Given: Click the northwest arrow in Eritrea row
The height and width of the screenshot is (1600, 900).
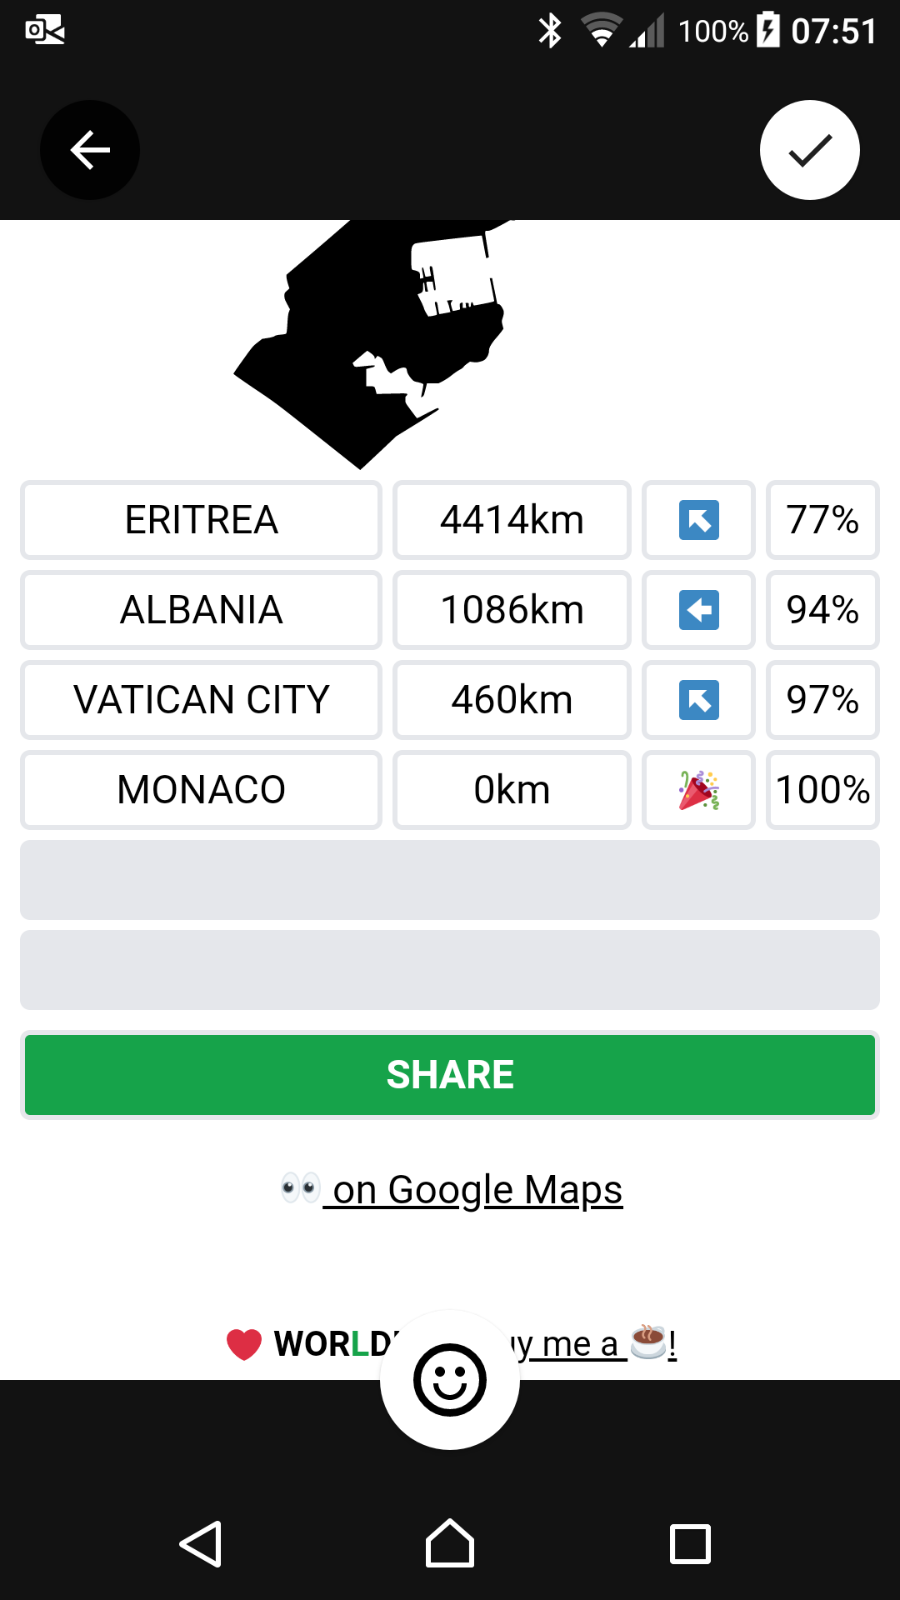Looking at the screenshot, I should click(699, 520).
